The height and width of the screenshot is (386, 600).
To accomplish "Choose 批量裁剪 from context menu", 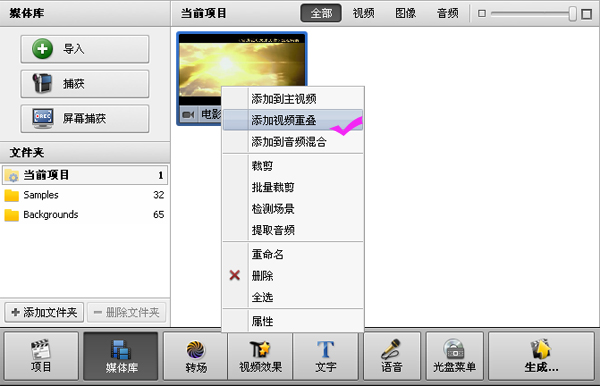I will click(x=293, y=187).
